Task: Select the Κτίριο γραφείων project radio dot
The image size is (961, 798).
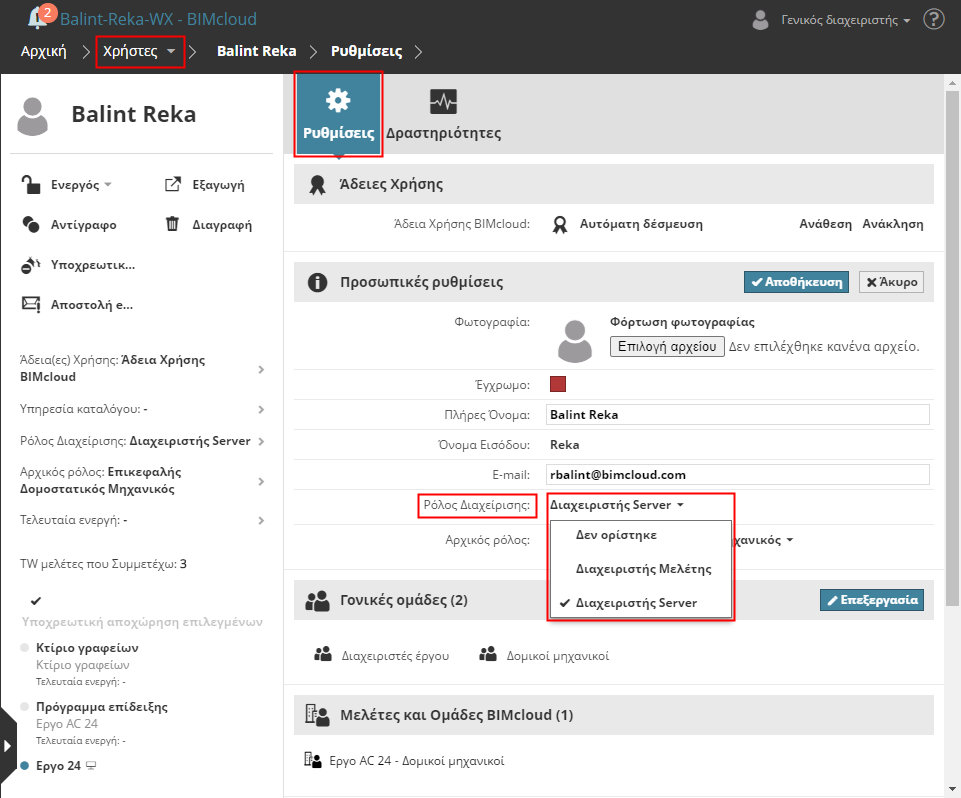Action: (x=25, y=647)
